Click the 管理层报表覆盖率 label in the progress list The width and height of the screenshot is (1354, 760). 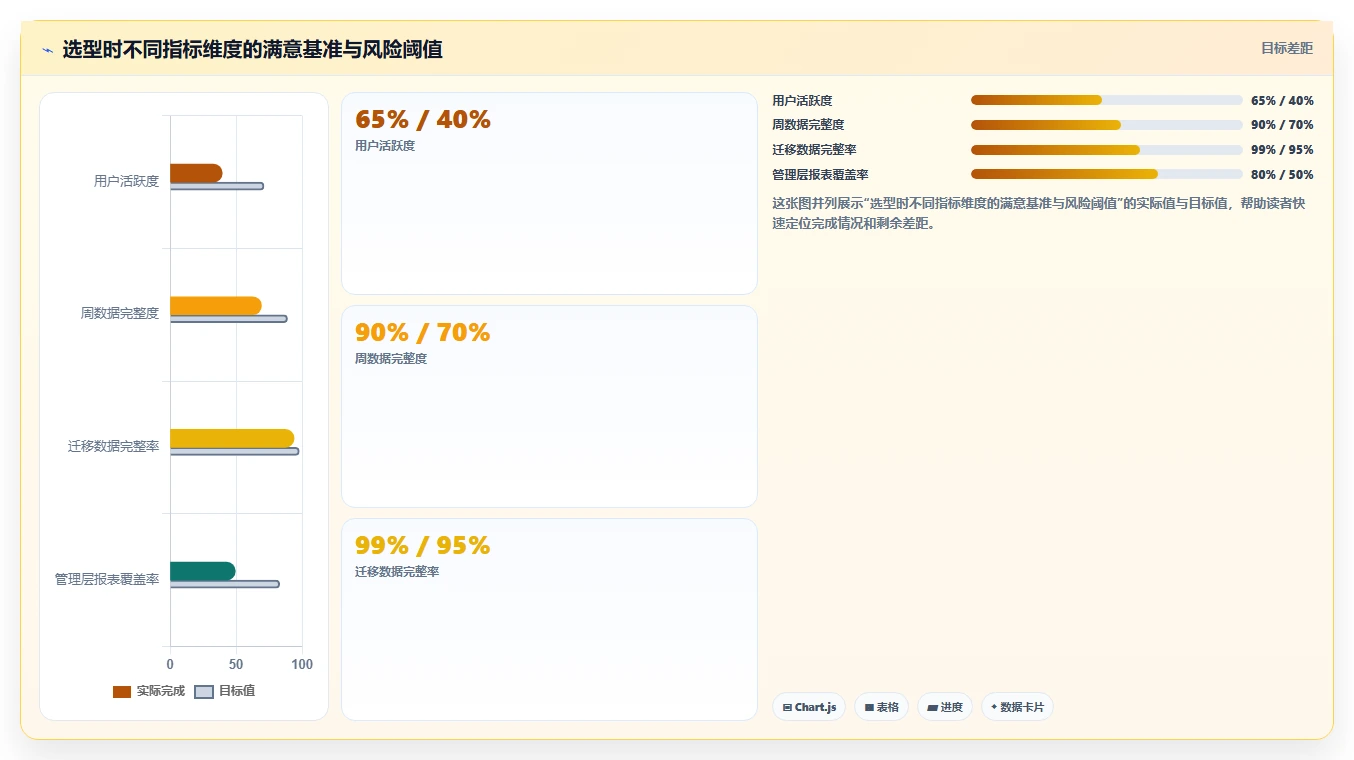pos(820,175)
